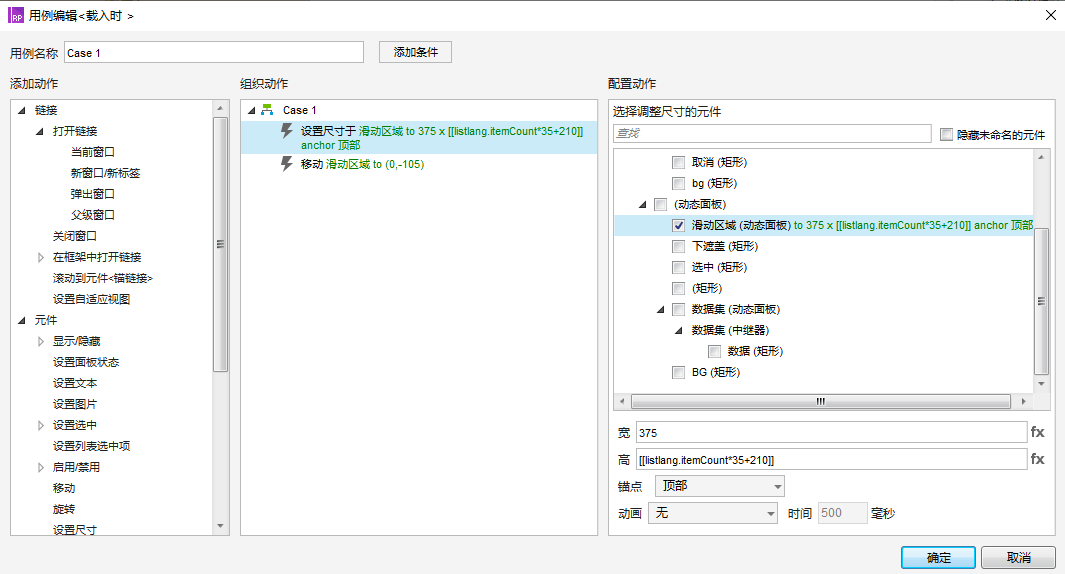Image resolution: width=1065 pixels, height=574 pixels.
Task: Click the 添加条件 button
Action: click(416, 52)
